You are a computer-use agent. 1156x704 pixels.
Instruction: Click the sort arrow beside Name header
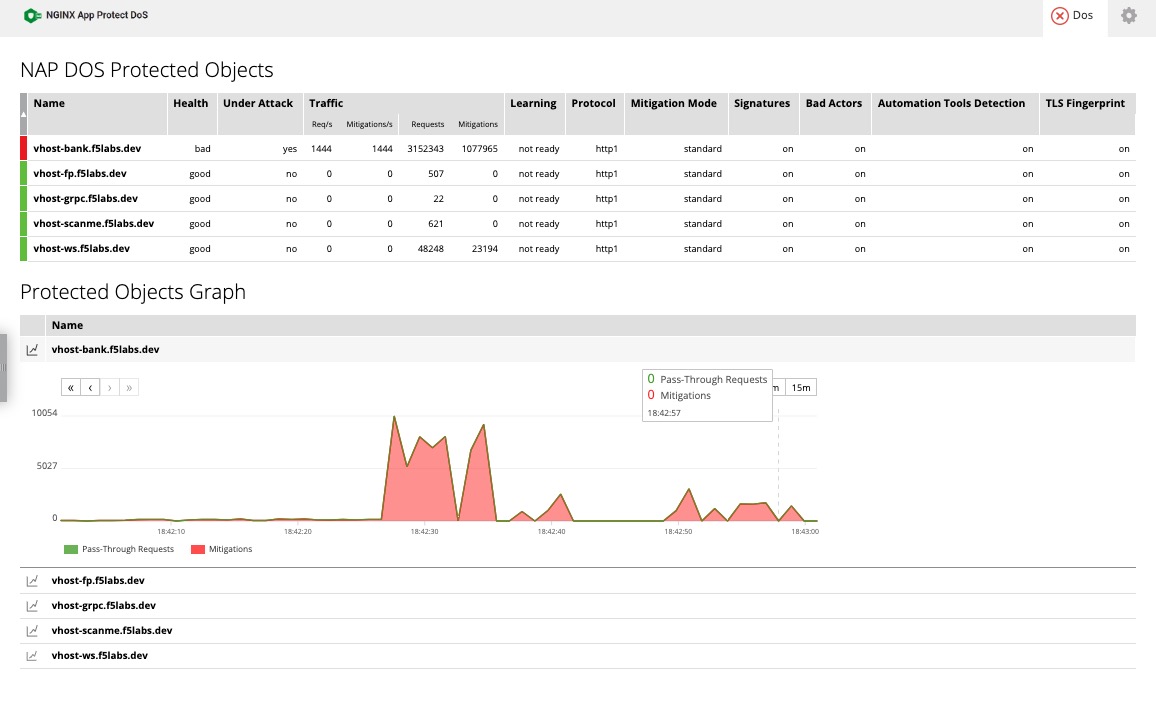(x=24, y=114)
